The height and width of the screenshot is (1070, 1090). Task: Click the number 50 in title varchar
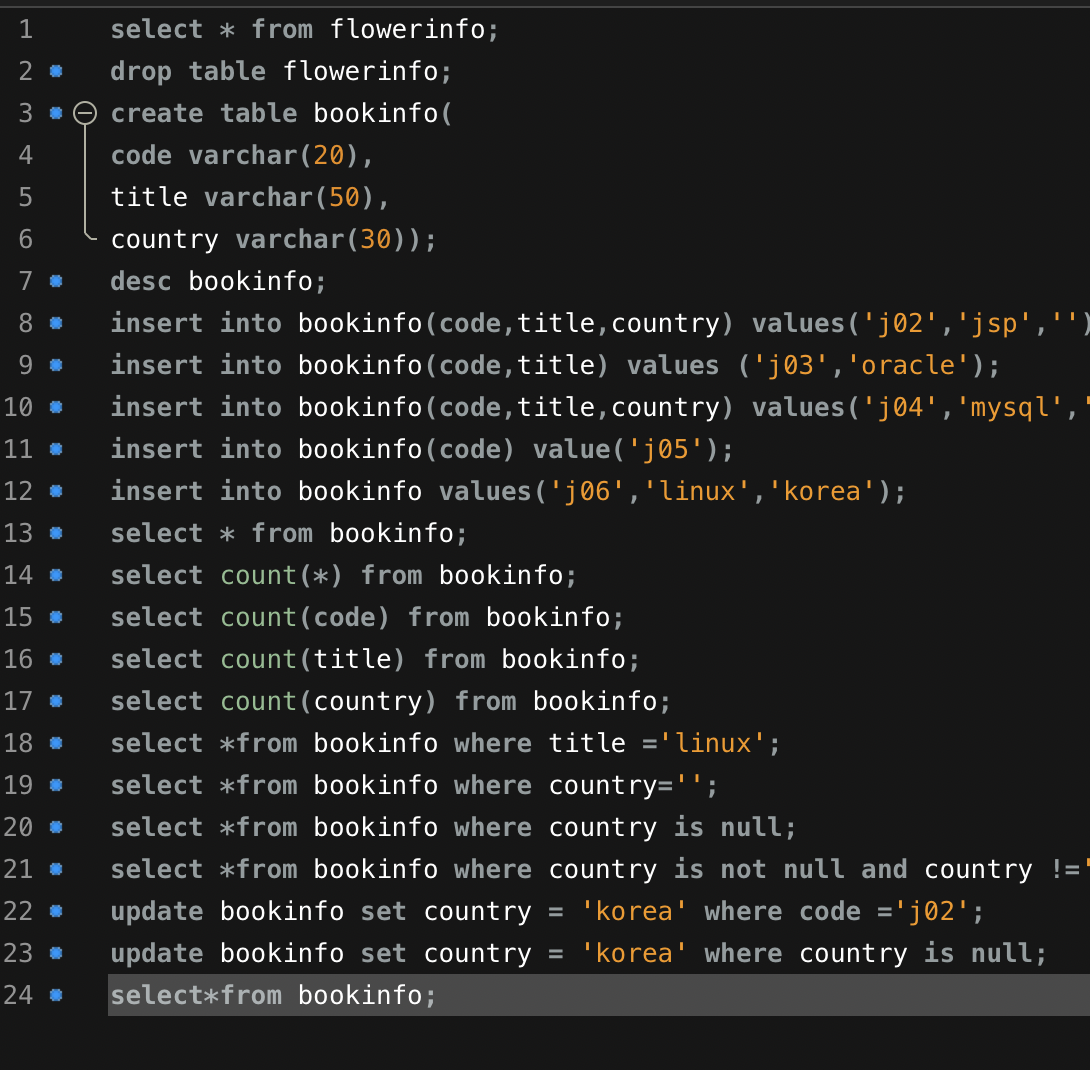tap(343, 197)
